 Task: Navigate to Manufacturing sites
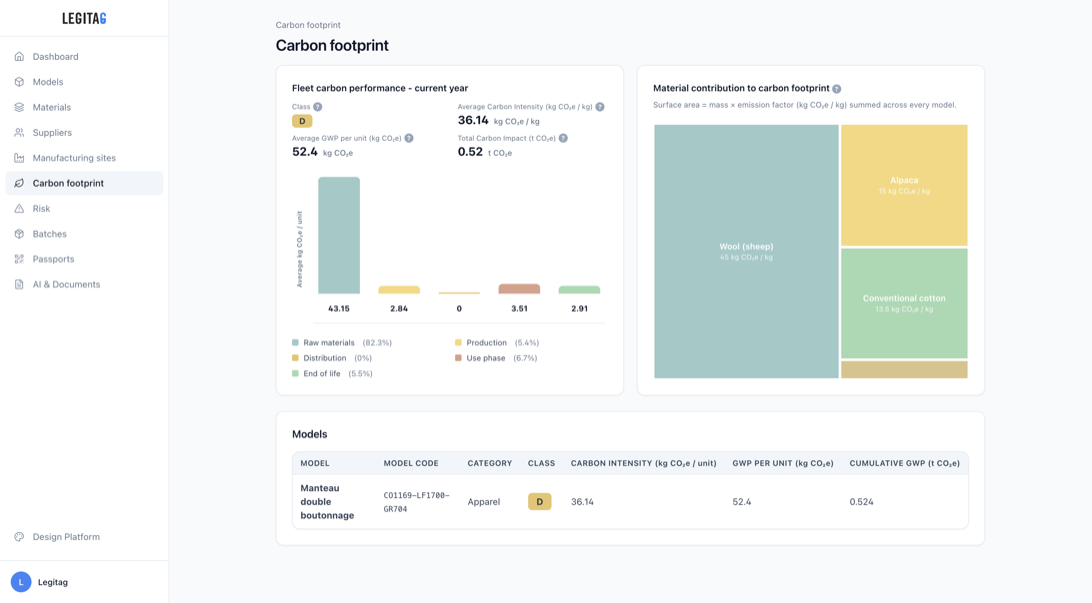(x=84, y=158)
